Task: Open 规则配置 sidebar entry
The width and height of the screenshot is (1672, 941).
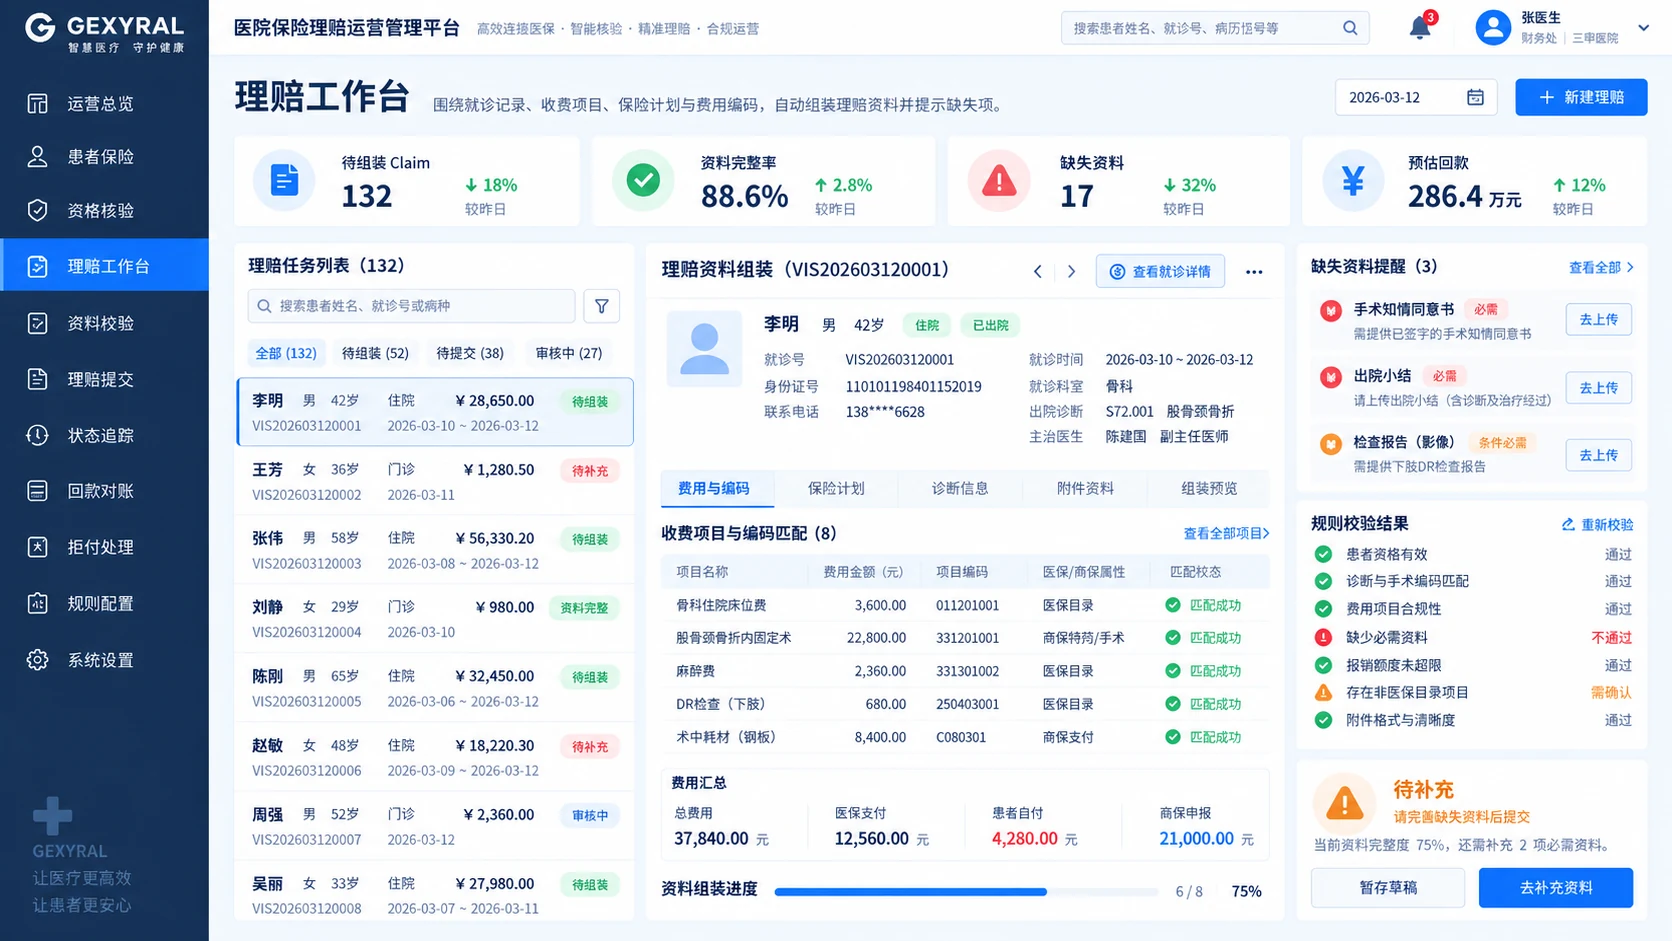Action: (104, 603)
